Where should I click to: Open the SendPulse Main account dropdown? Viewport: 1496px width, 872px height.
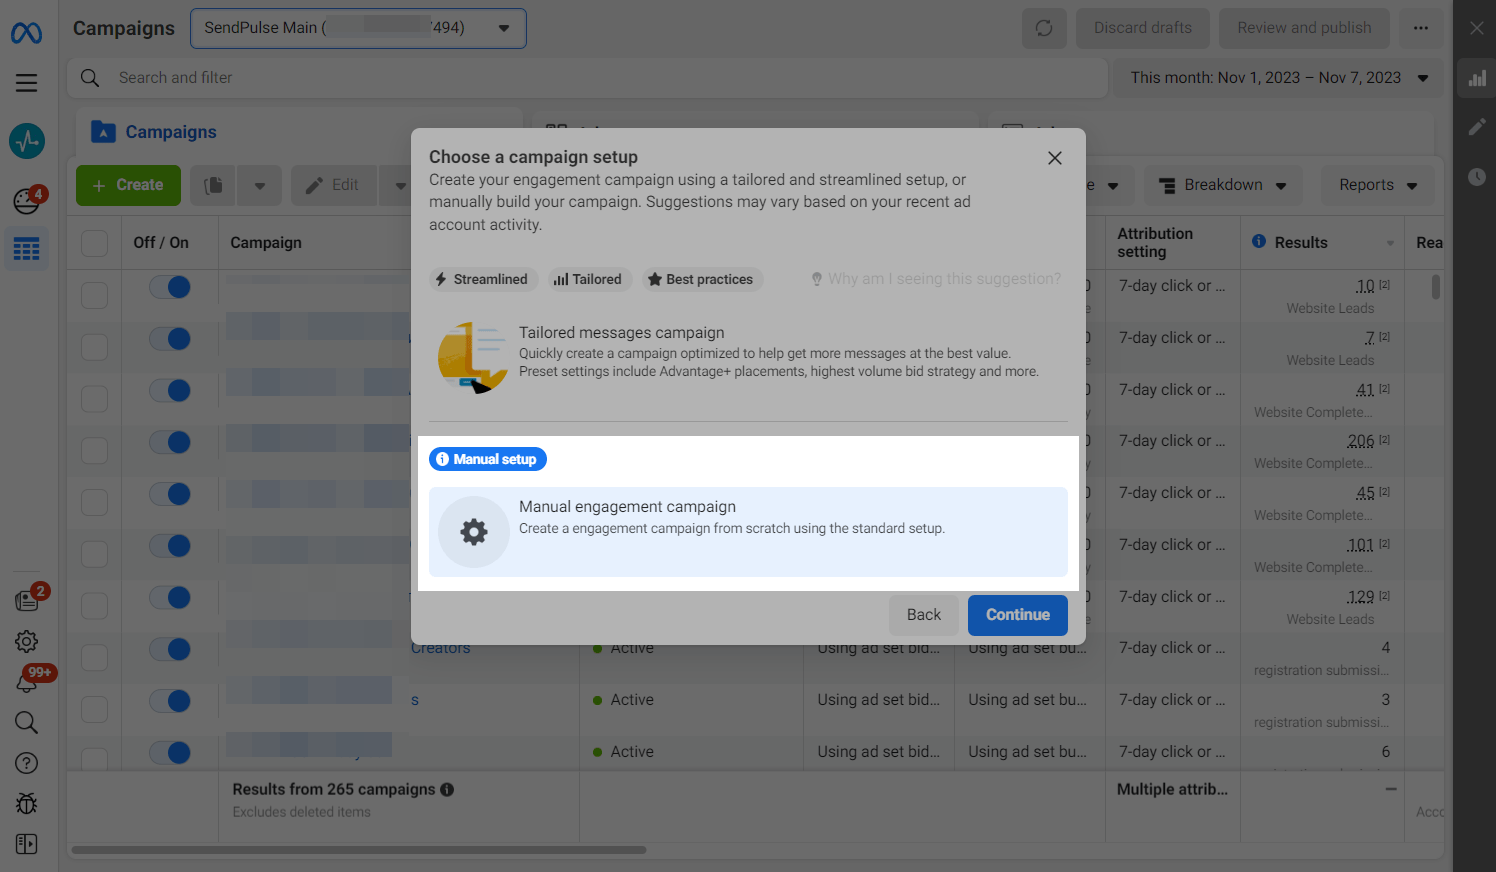(x=358, y=28)
